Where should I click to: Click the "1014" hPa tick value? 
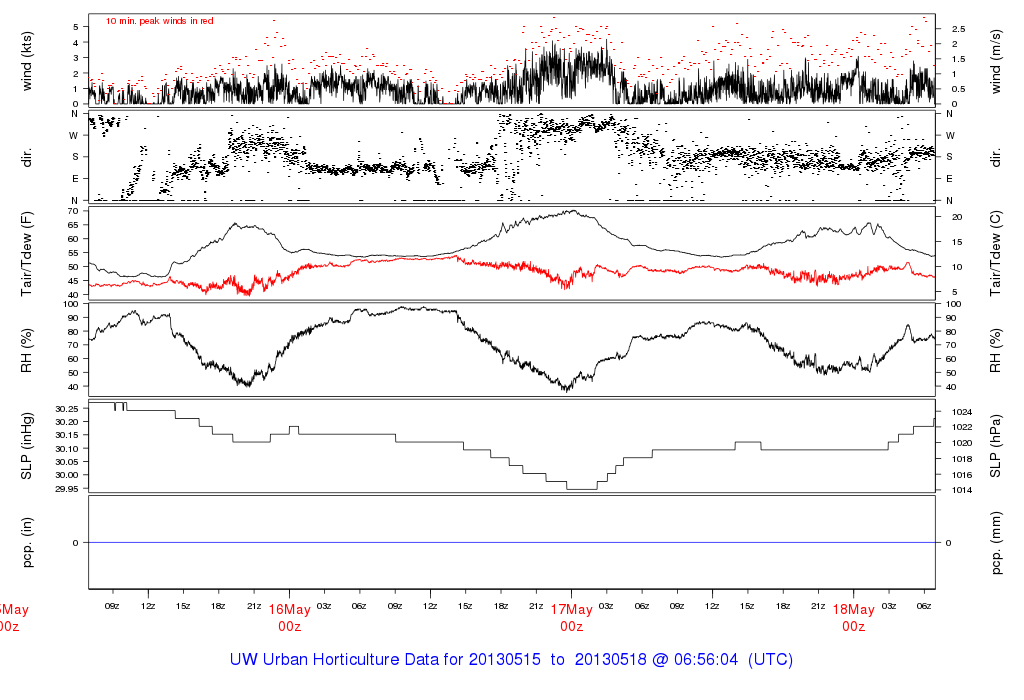click(x=962, y=490)
